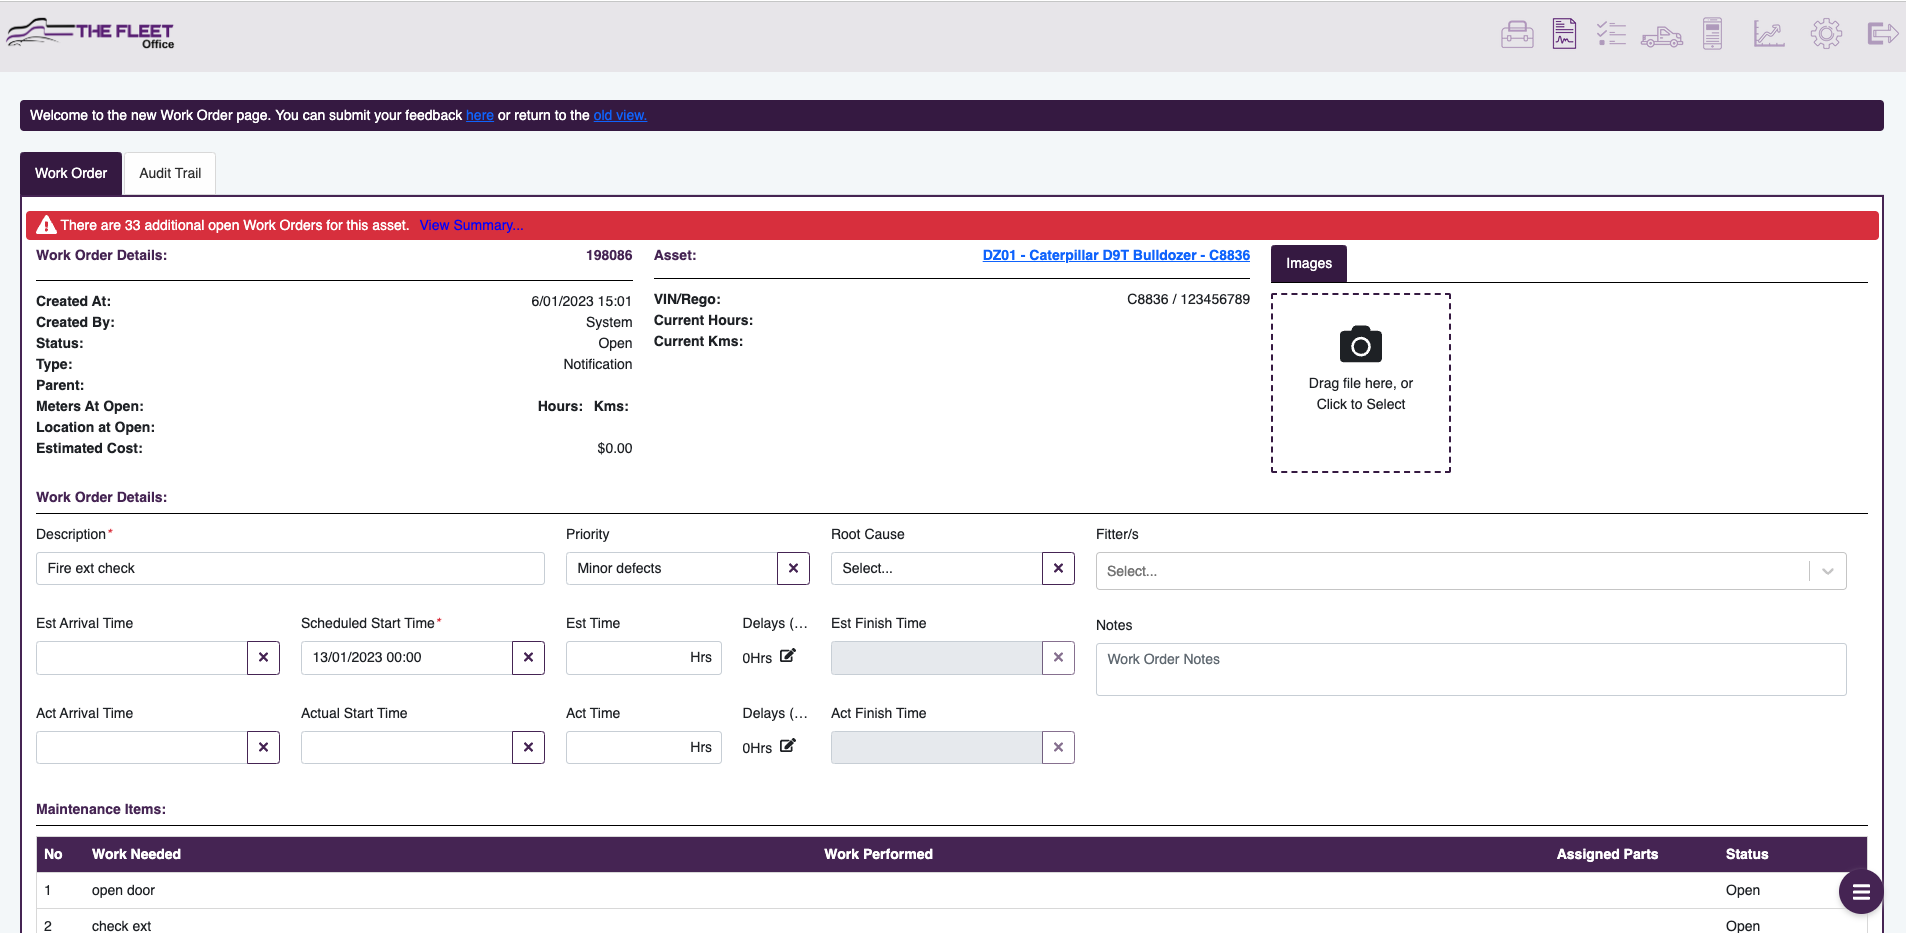
Task: Click the logout arrow icon
Action: coord(1882,33)
